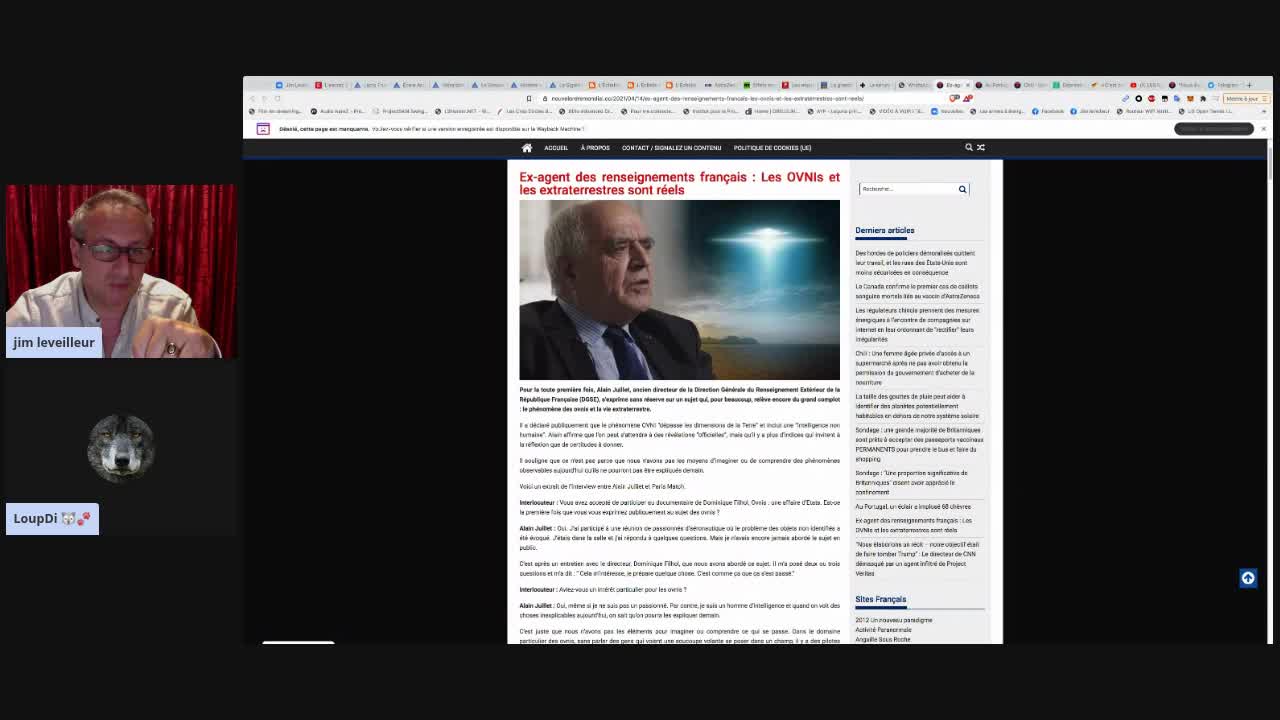This screenshot has width=1280, height=720.
Task: Open 'Le Canada confirme le premier cas' article
Action: pyautogui.click(x=916, y=291)
